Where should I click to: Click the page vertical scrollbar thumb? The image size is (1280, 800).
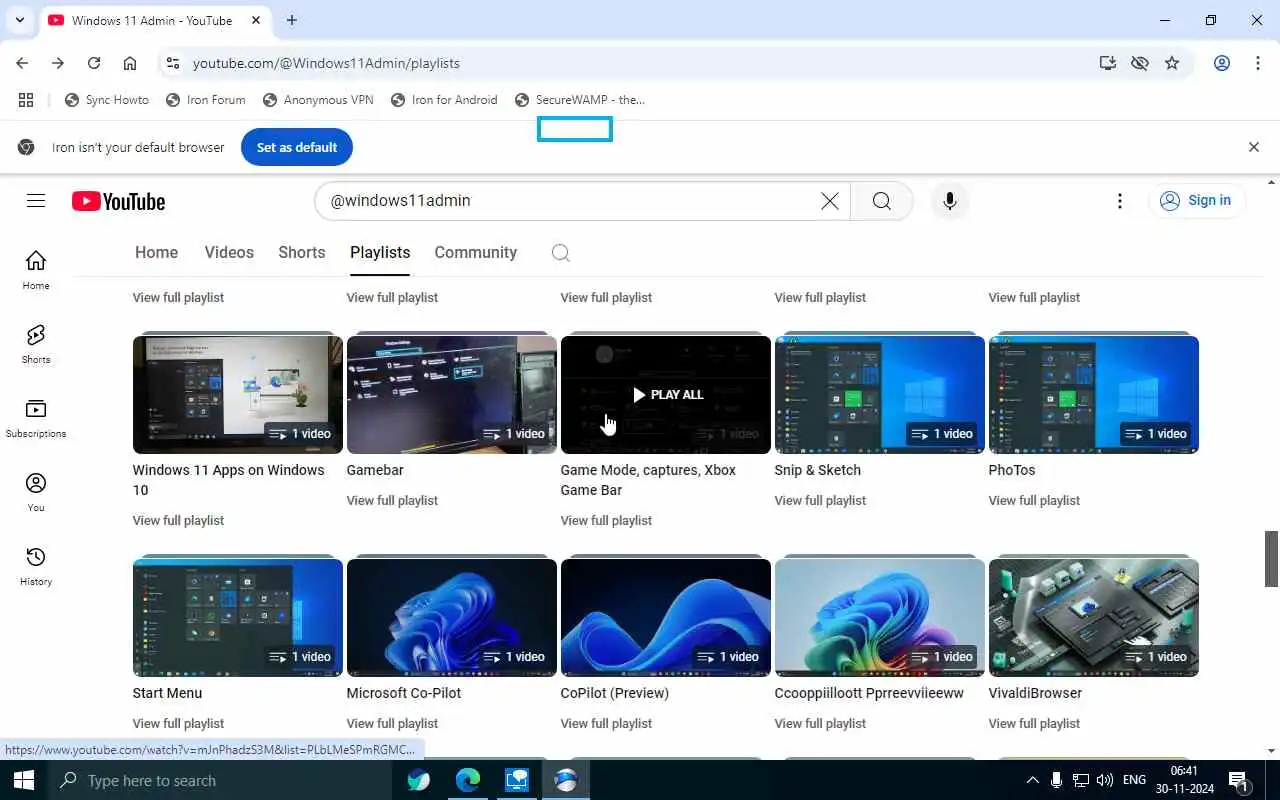[1272, 559]
